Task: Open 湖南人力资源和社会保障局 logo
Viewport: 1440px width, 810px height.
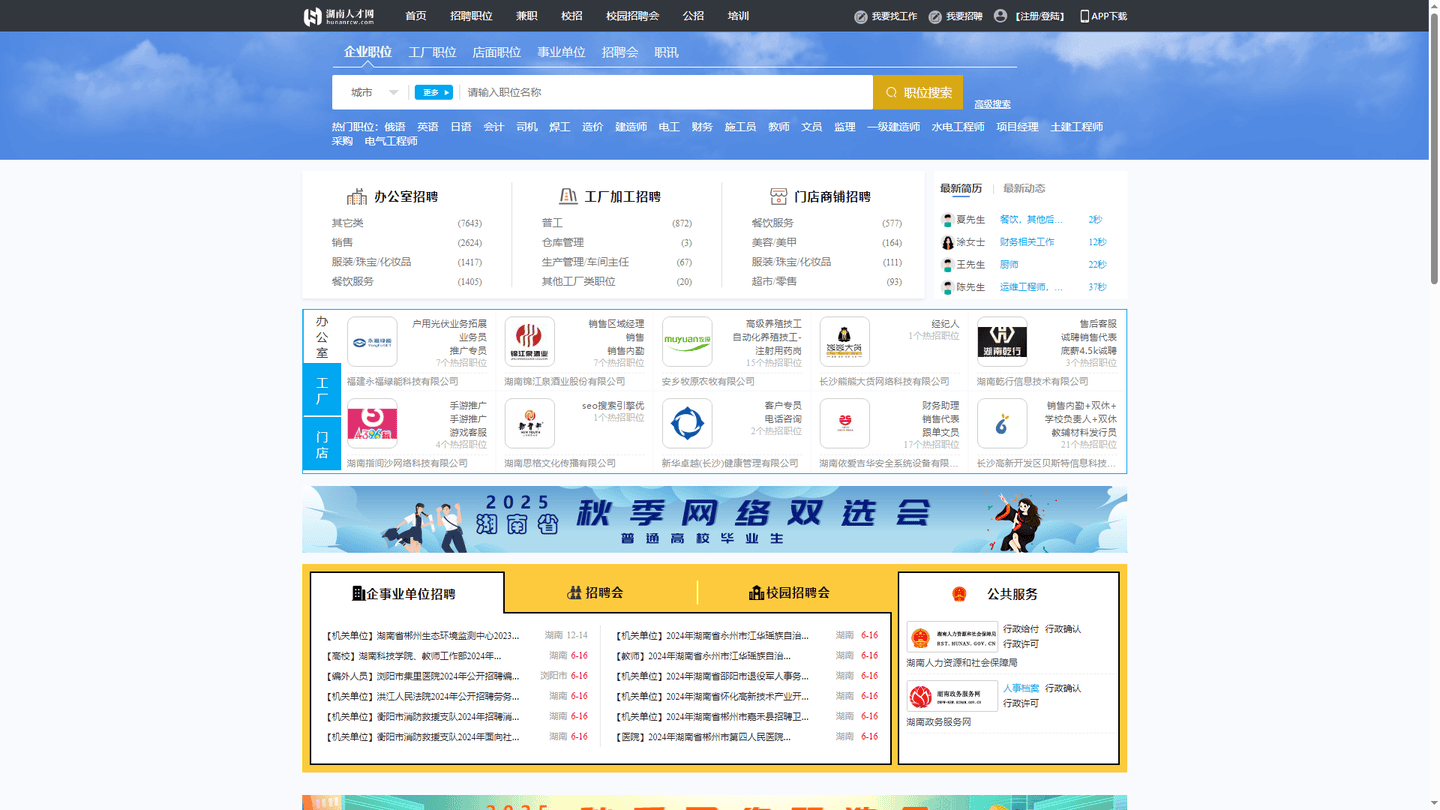Action: 952,637
